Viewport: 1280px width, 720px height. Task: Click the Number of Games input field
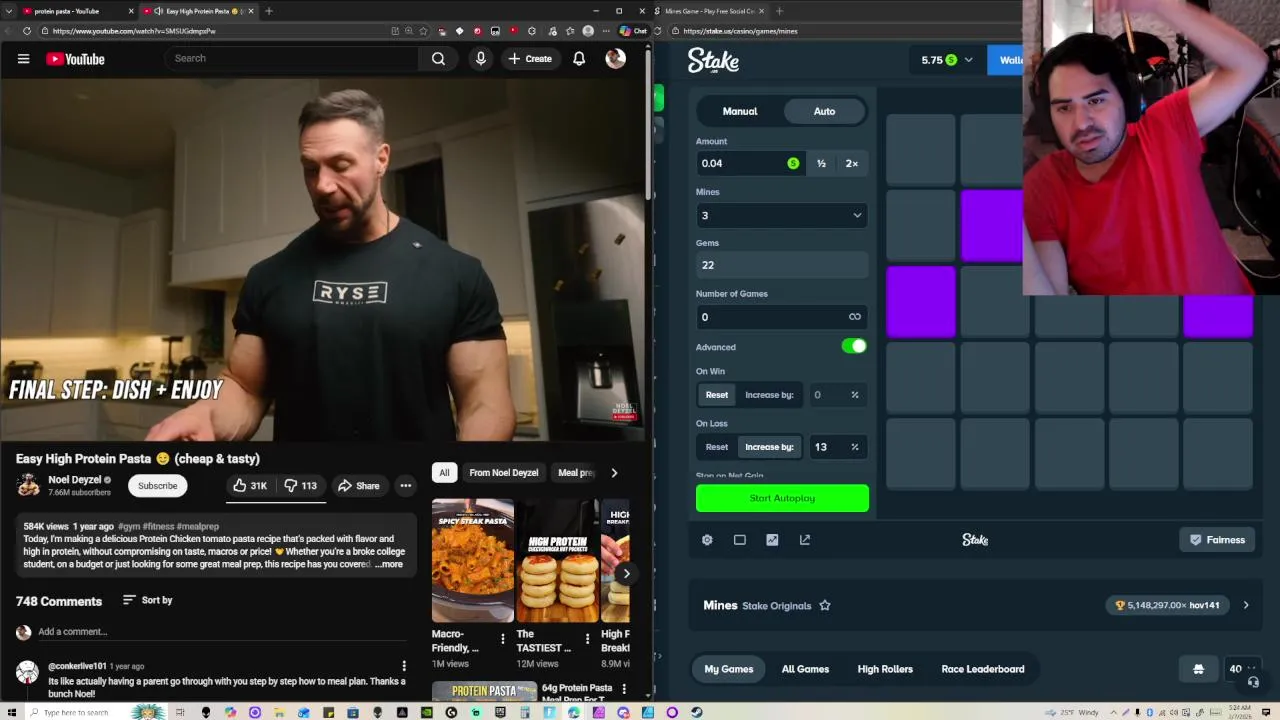coord(782,317)
